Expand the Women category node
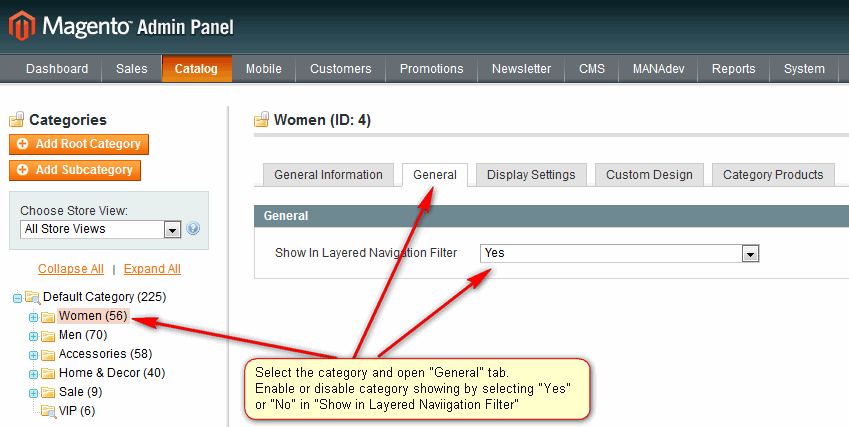The width and height of the screenshot is (849, 427). tap(33, 317)
